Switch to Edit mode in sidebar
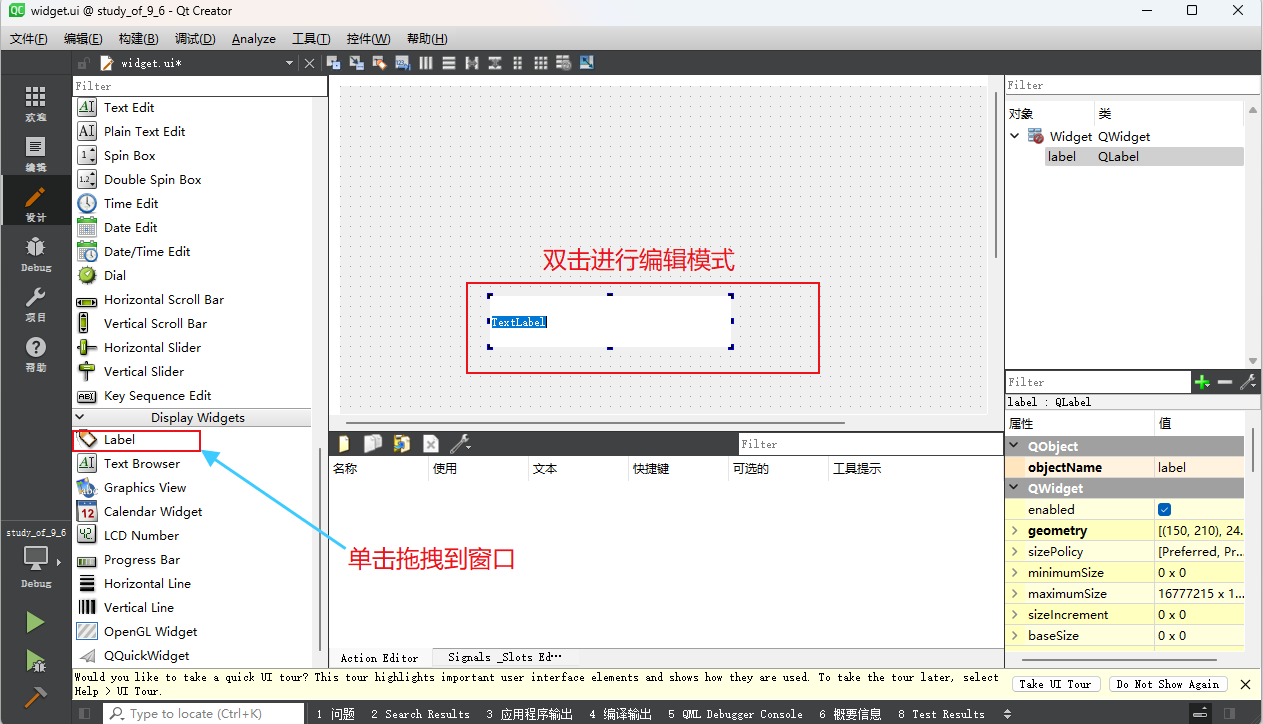This screenshot has width=1263, height=724. (x=36, y=154)
